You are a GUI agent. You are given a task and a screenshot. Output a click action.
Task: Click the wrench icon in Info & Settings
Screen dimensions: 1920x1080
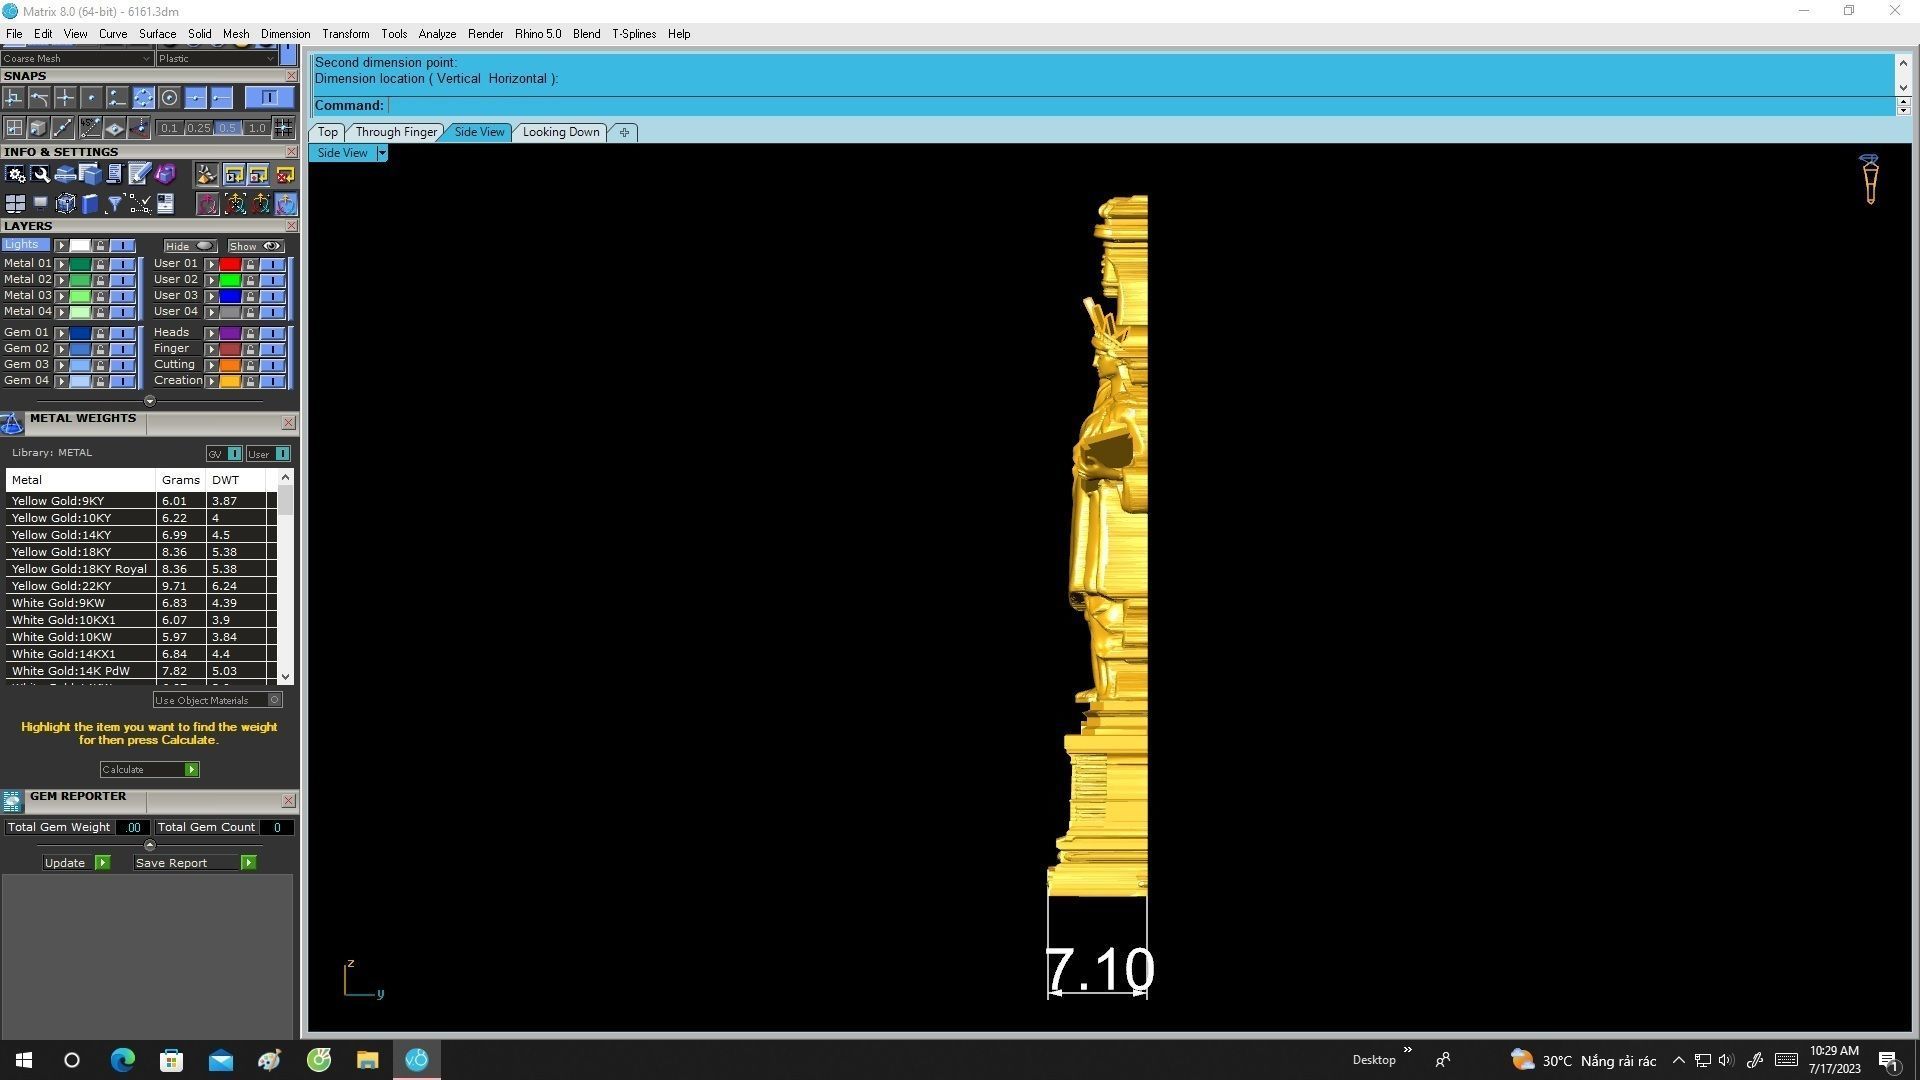click(x=40, y=175)
